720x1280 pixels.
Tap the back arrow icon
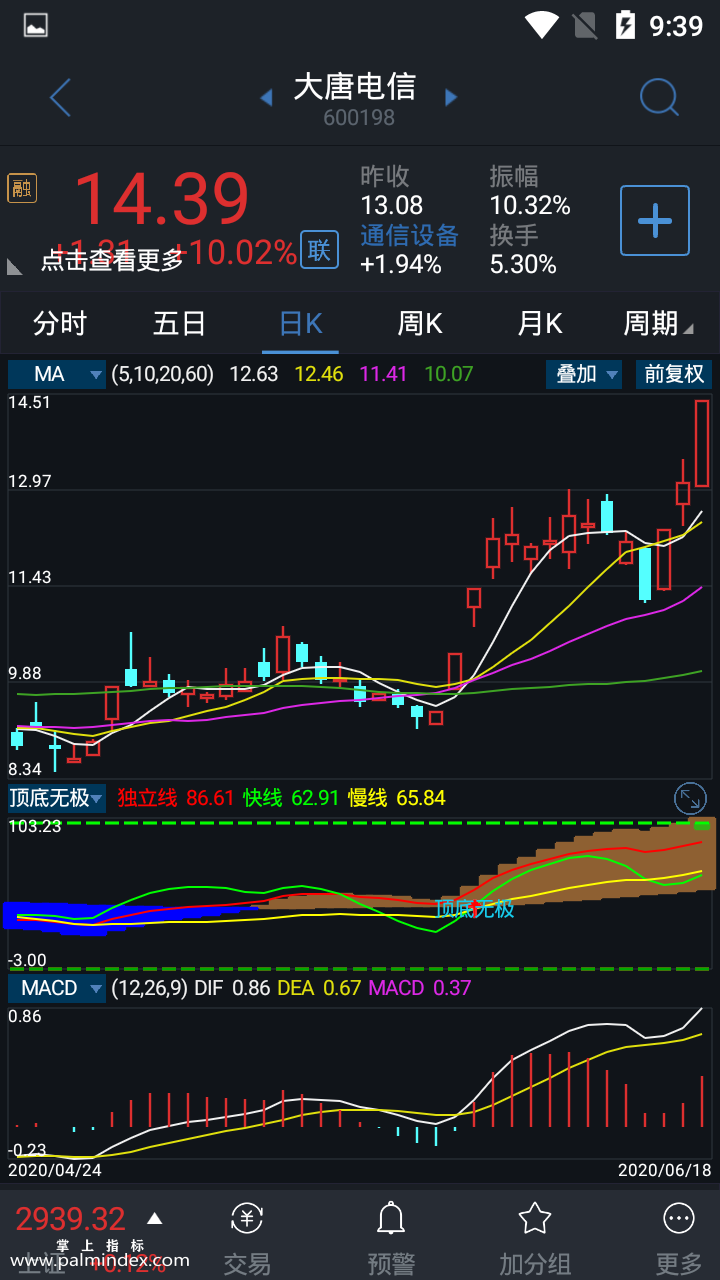60,98
